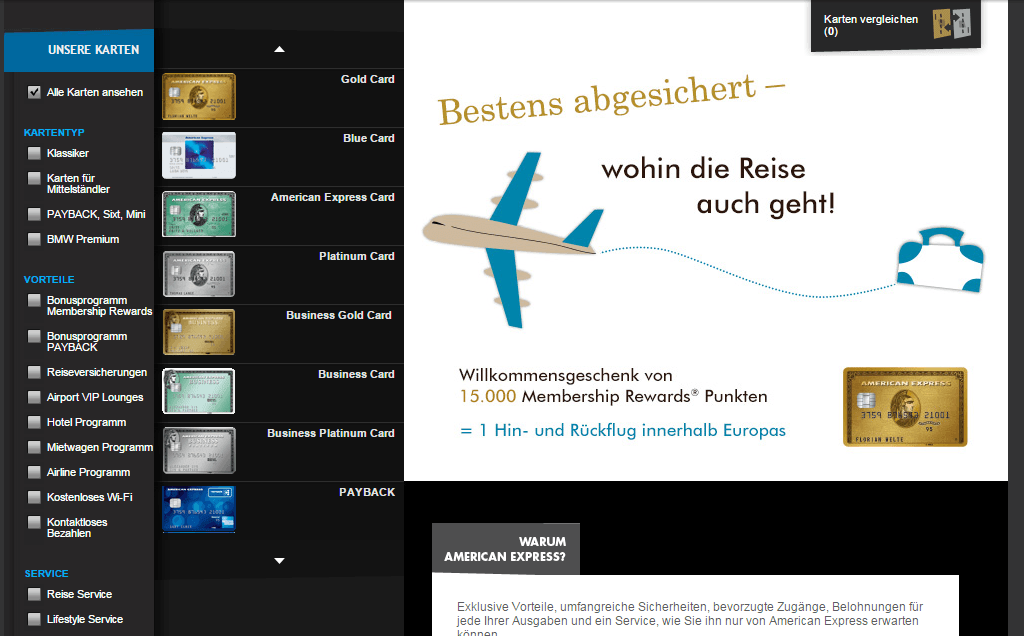This screenshot has width=1024, height=636.
Task: Choose the Business Platinum Card image
Action: click(x=199, y=451)
